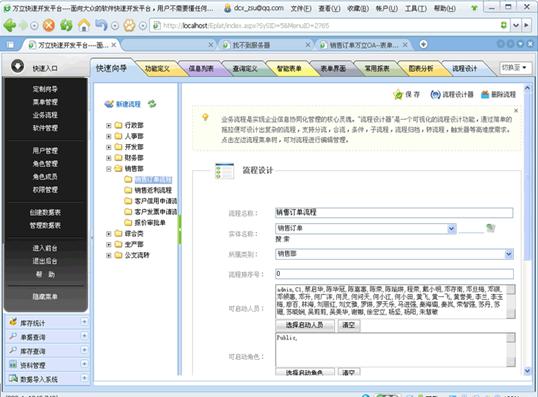
Task: Click the green refresh icon beside 新建流程
Action: [x=152, y=104]
